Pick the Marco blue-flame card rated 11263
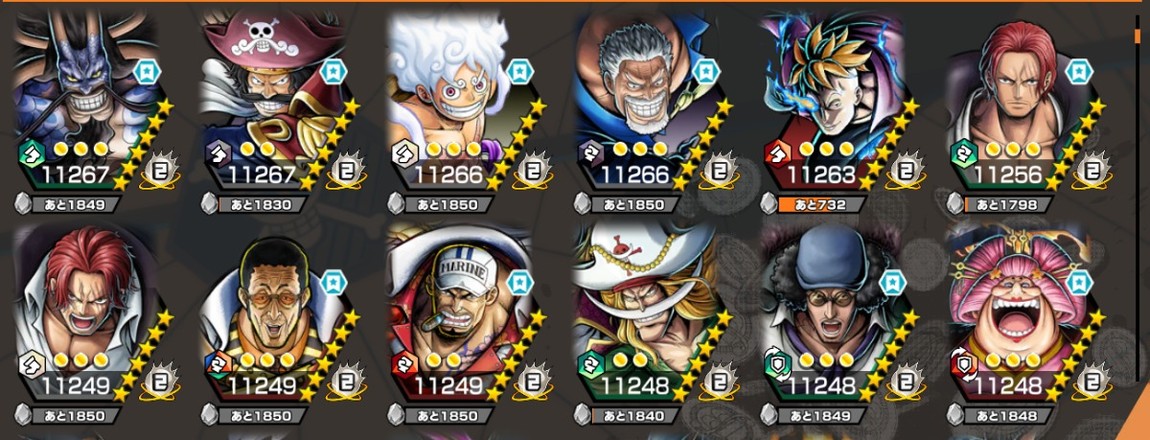This screenshot has width=1150, height=440. click(x=840, y=101)
